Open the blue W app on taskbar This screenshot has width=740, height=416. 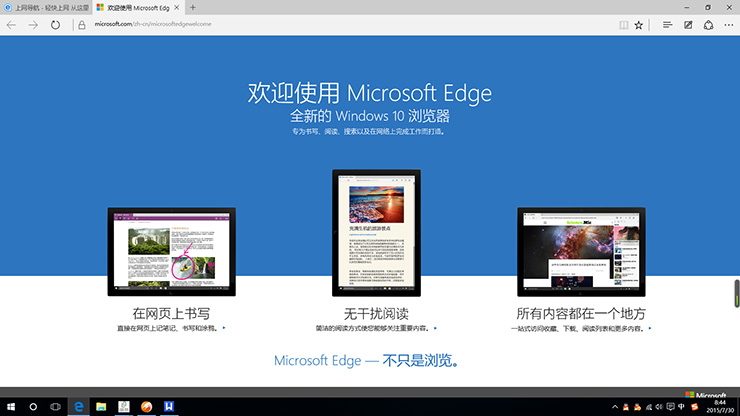(x=169, y=407)
